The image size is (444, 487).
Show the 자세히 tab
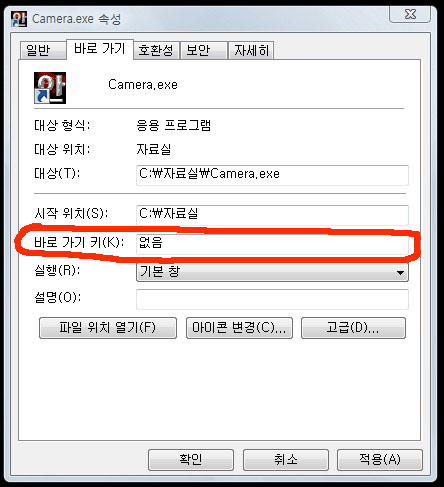tap(251, 50)
